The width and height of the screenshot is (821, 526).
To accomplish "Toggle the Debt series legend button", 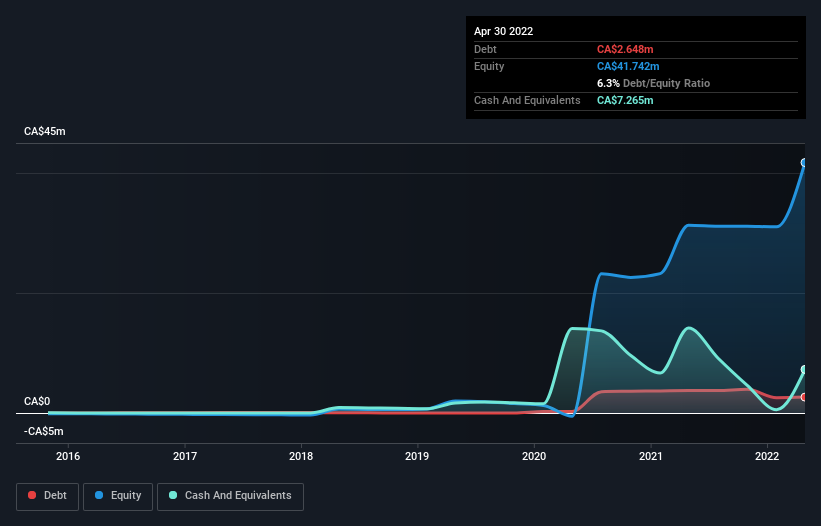I will coord(47,496).
